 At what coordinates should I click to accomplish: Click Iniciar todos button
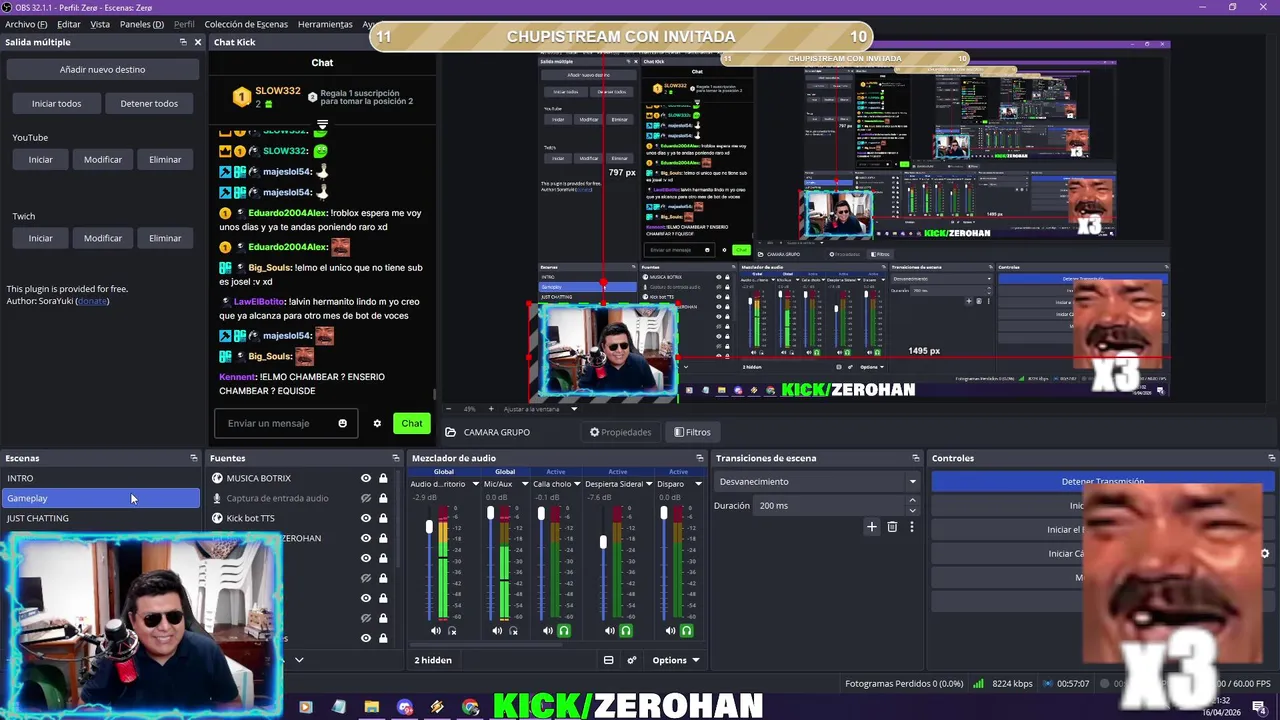click(56, 103)
